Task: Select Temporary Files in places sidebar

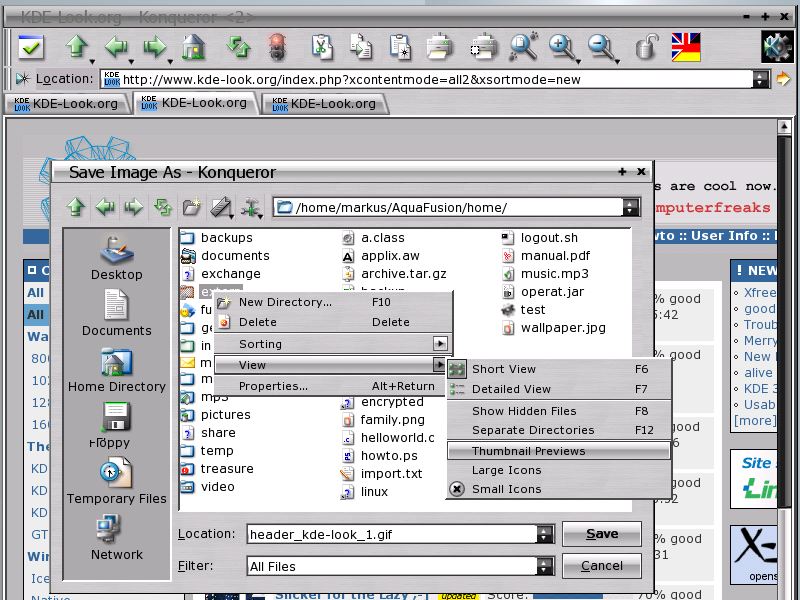Action: click(x=116, y=481)
